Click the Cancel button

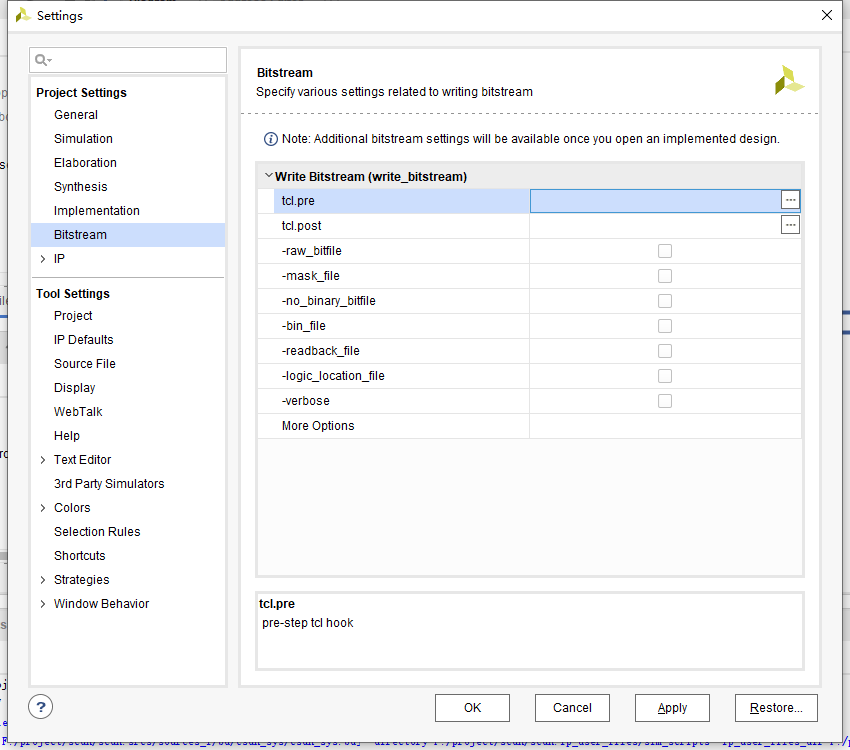[x=572, y=708]
